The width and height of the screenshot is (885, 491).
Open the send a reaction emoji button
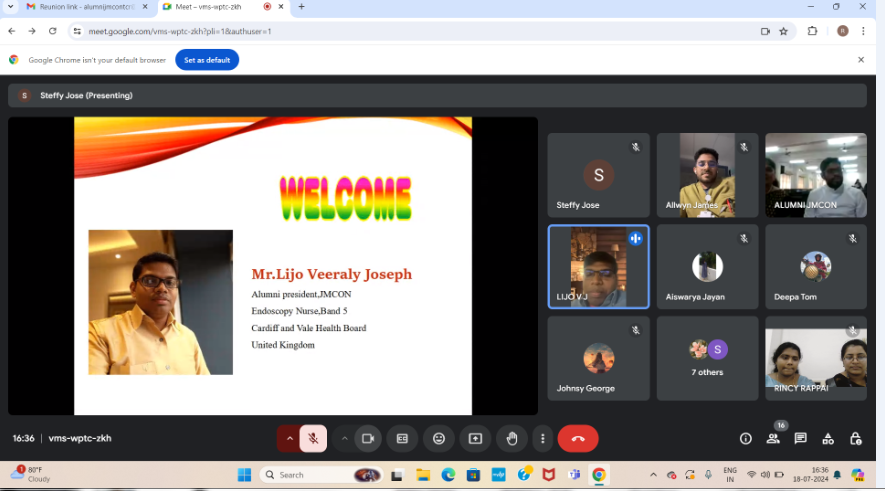(x=439, y=439)
